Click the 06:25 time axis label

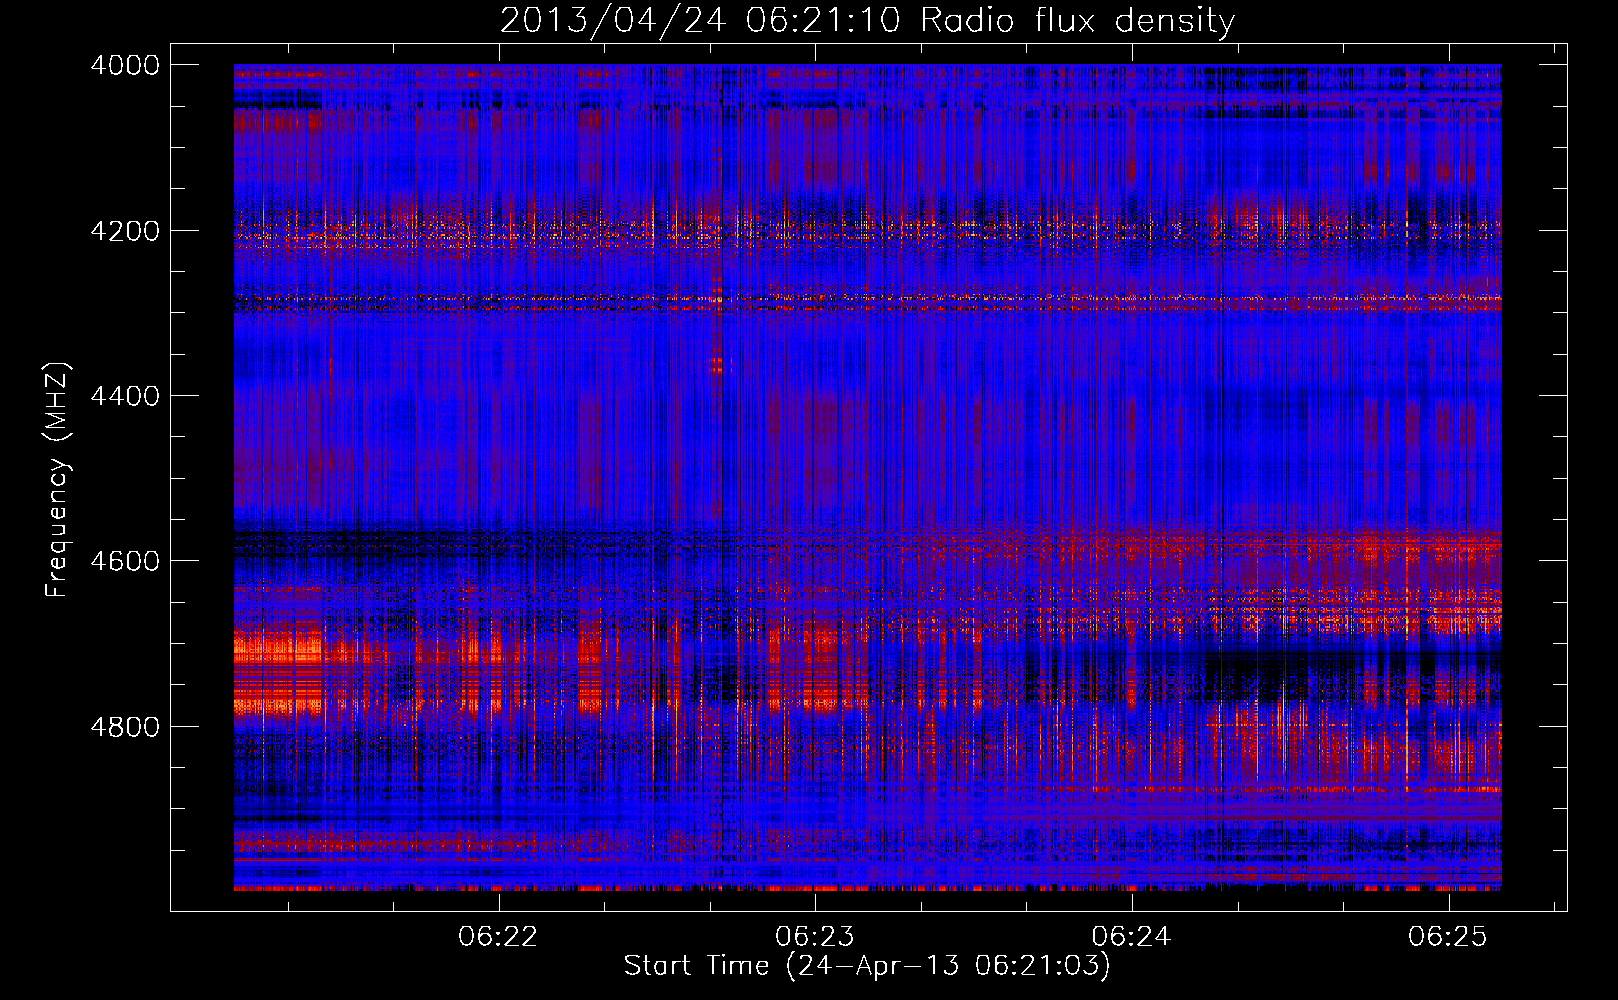(1448, 937)
